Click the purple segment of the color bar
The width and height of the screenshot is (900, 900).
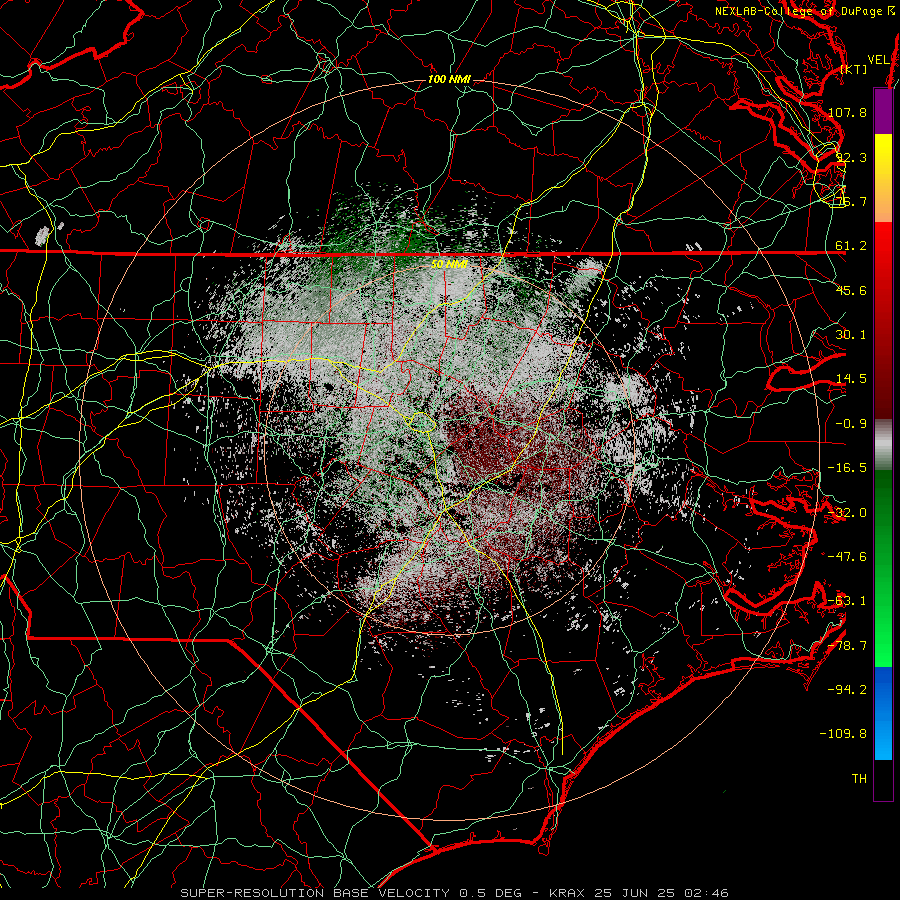point(883,112)
